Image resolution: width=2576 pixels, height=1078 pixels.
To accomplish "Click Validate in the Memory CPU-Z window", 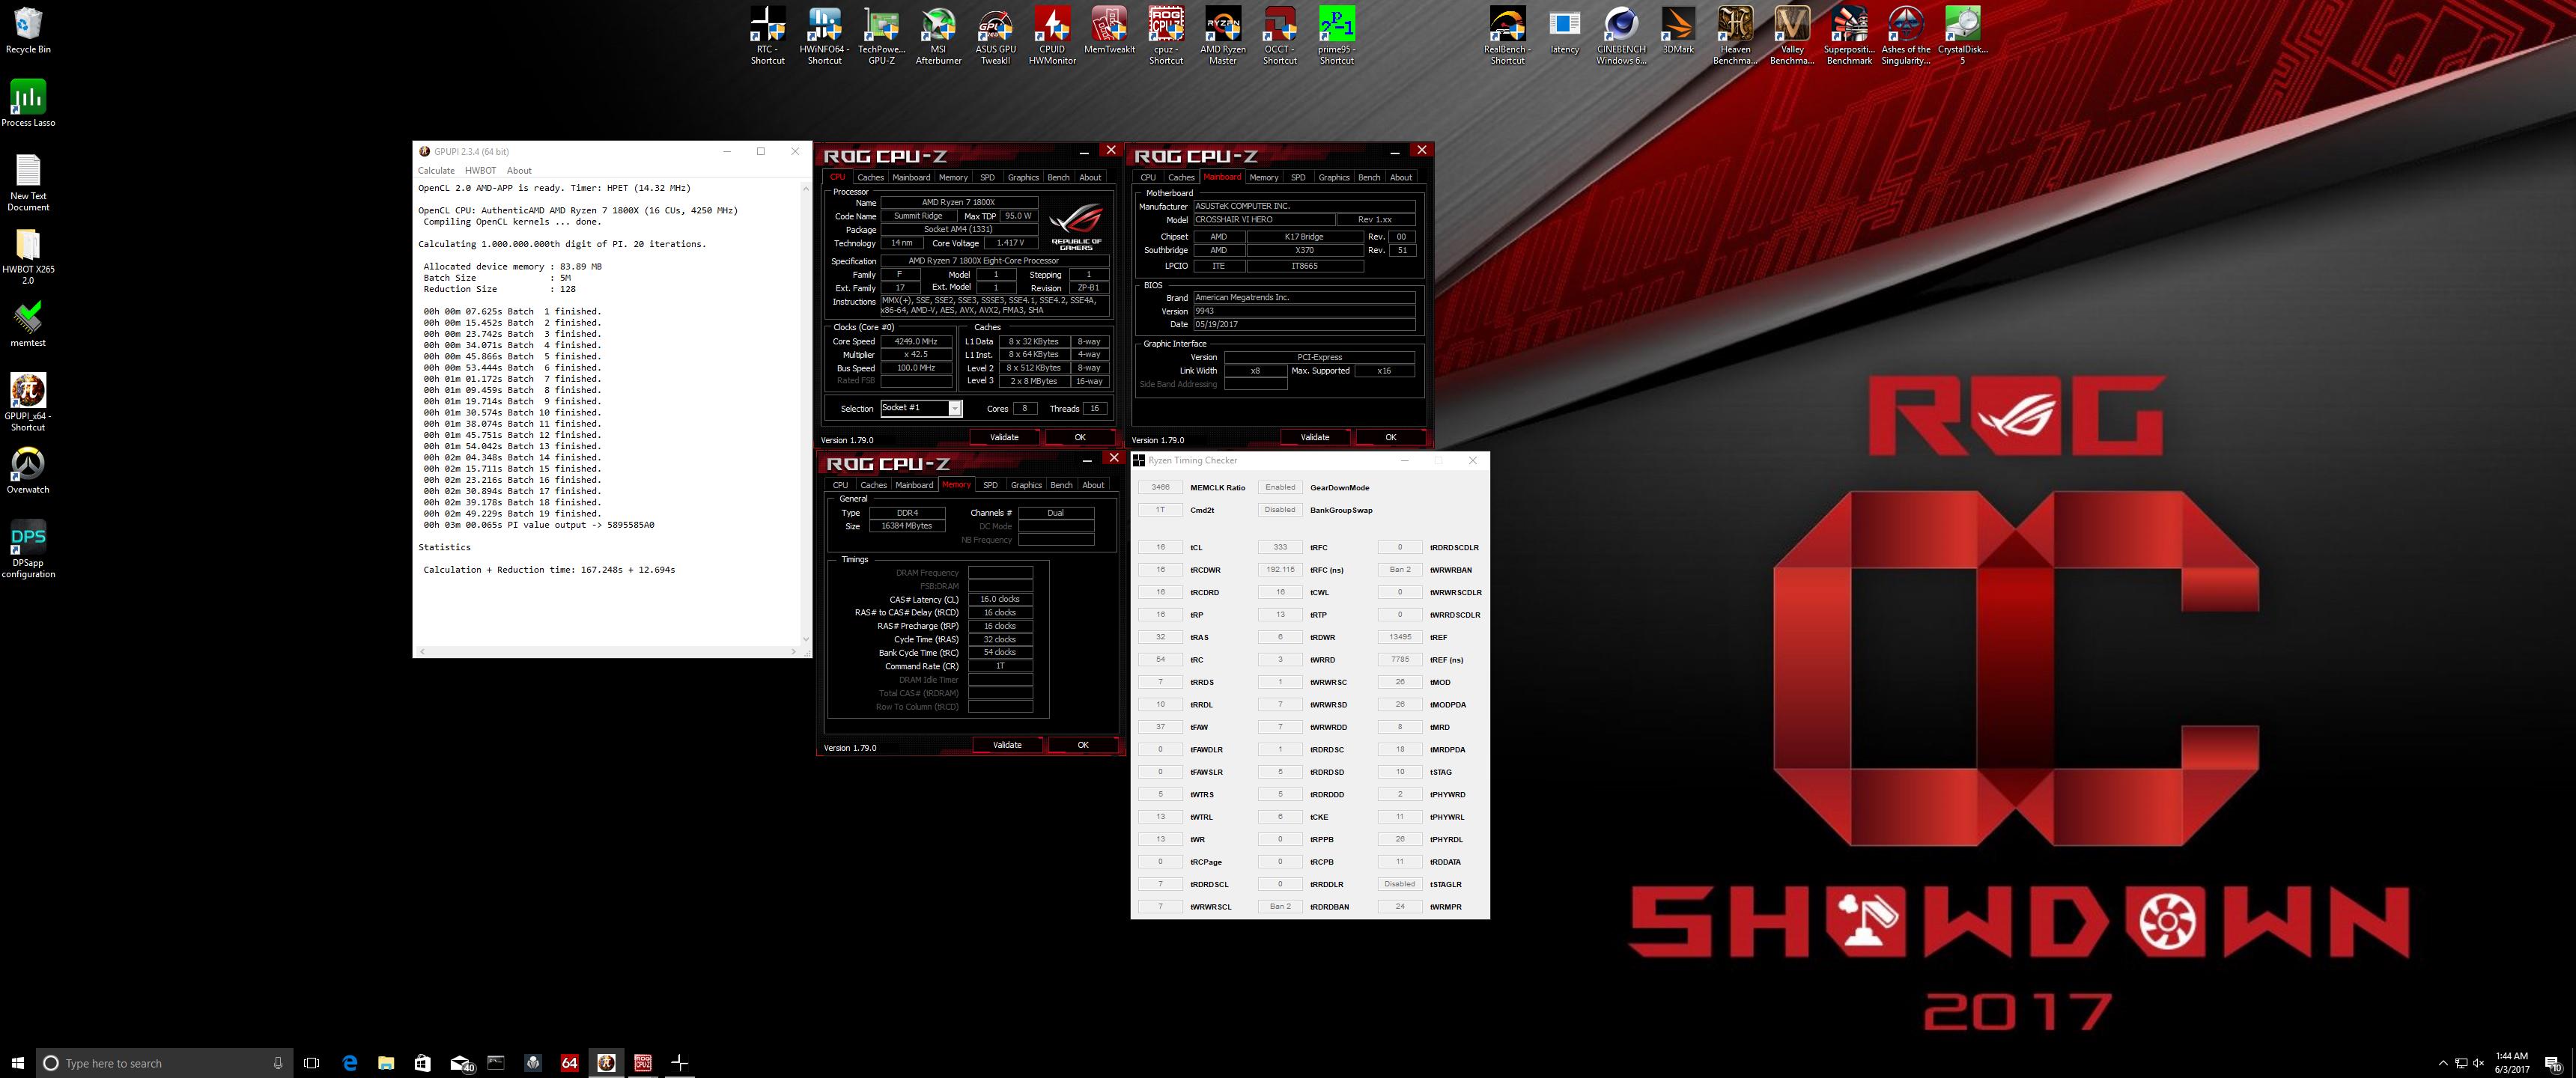I will [x=1007, y=745].
